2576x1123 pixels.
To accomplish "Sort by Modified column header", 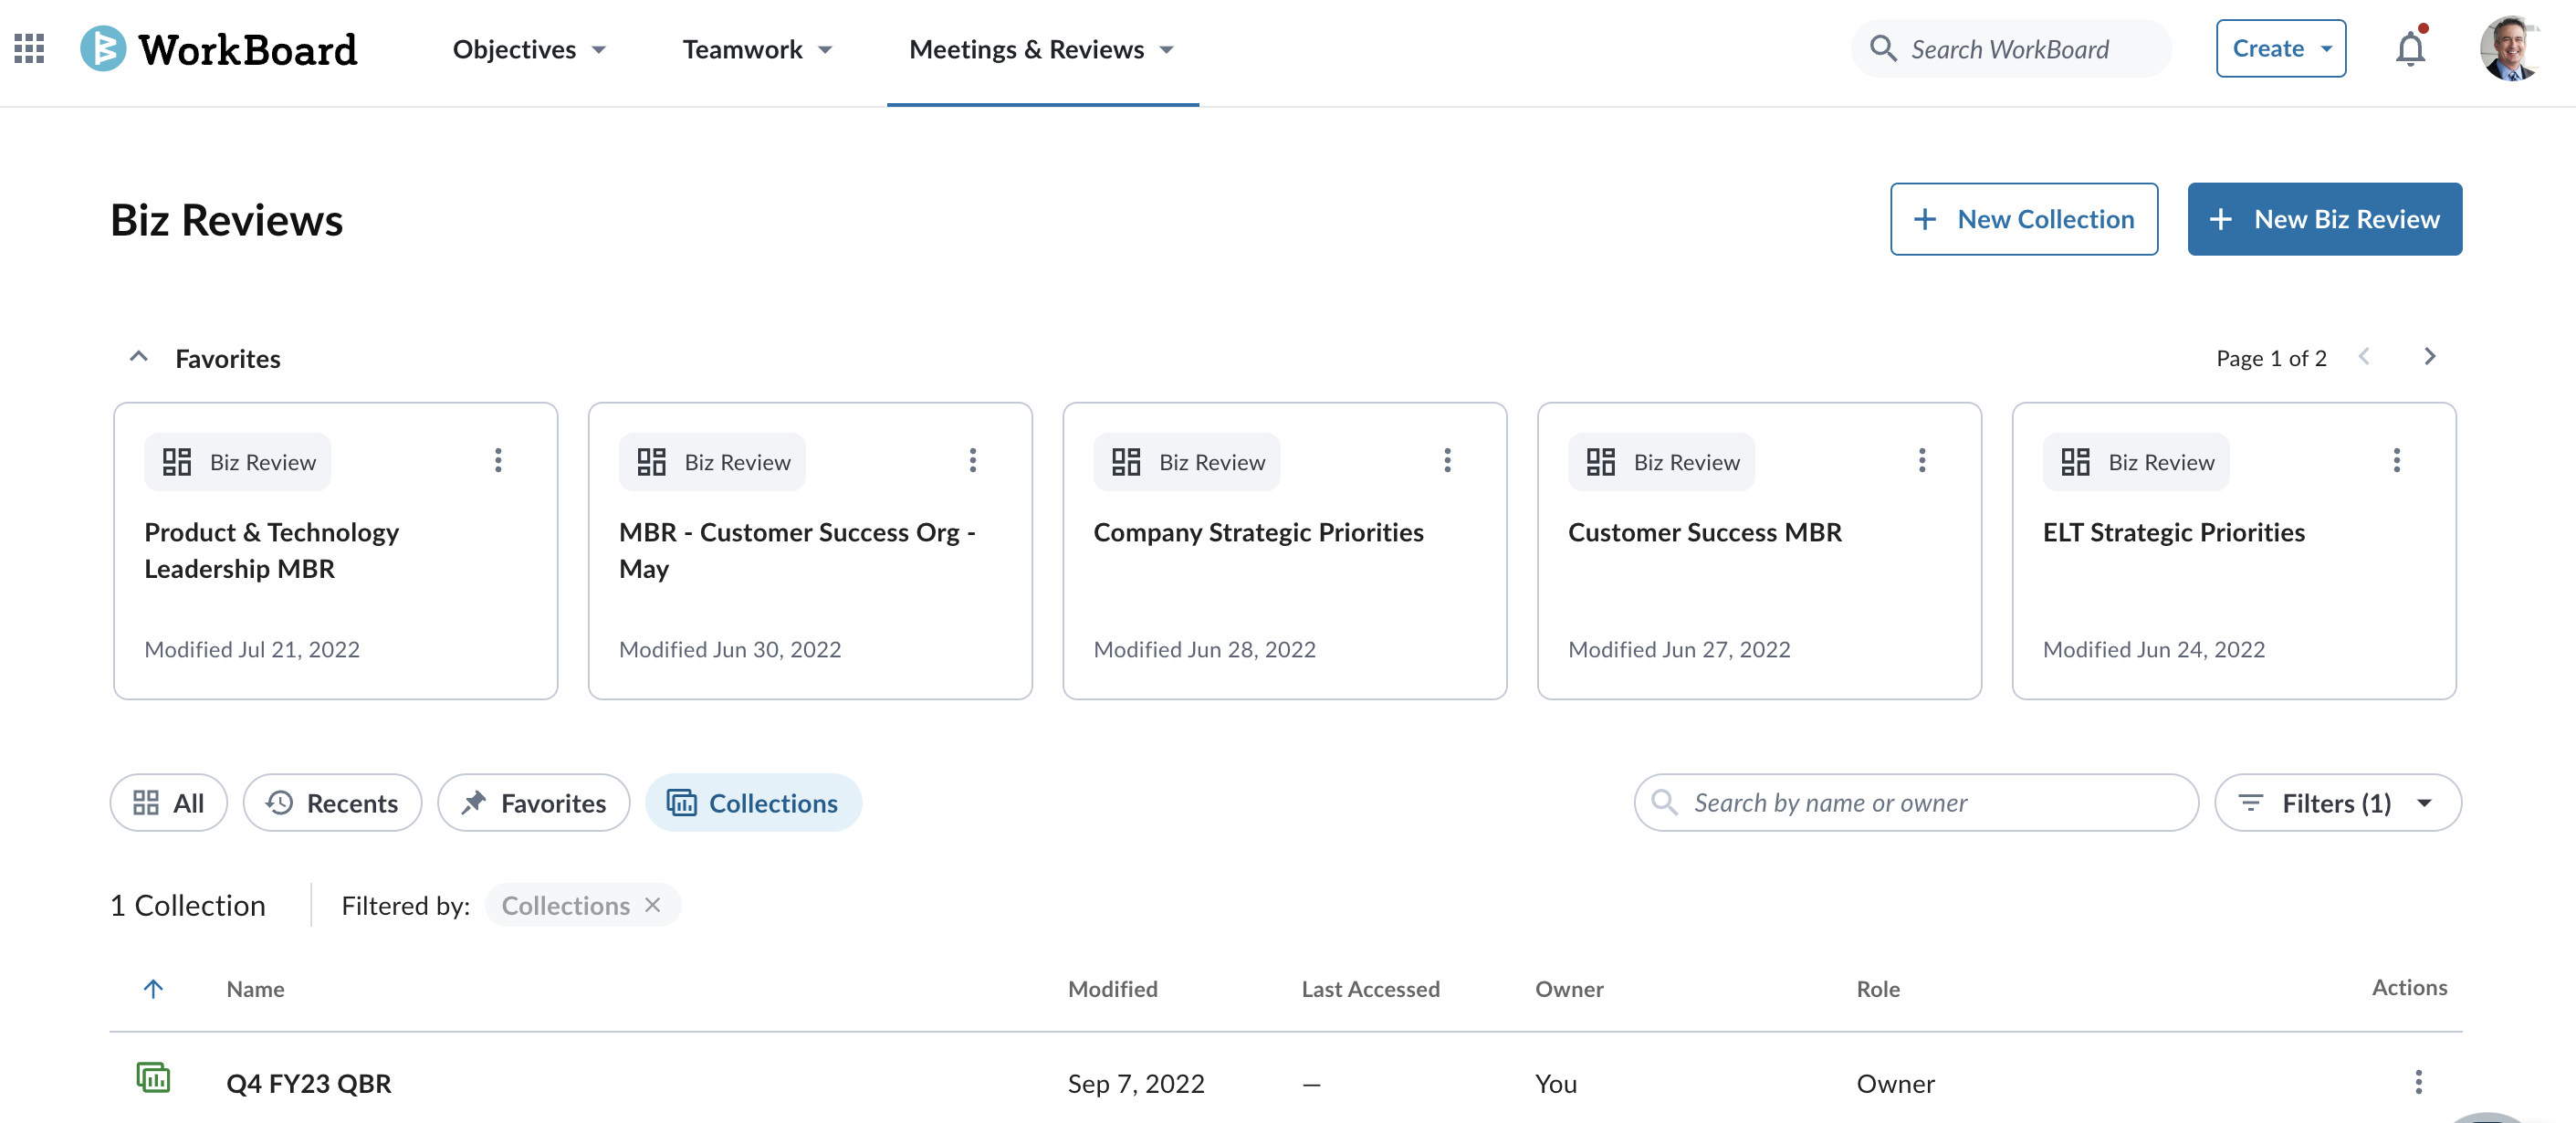I will tap(1112, 988).
